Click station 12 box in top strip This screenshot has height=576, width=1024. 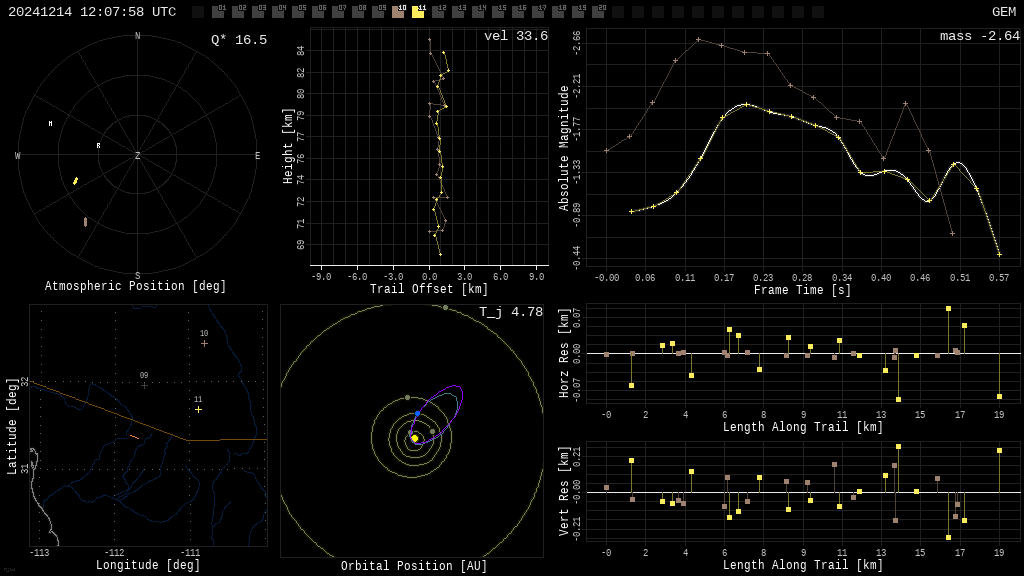click(438, 12)
